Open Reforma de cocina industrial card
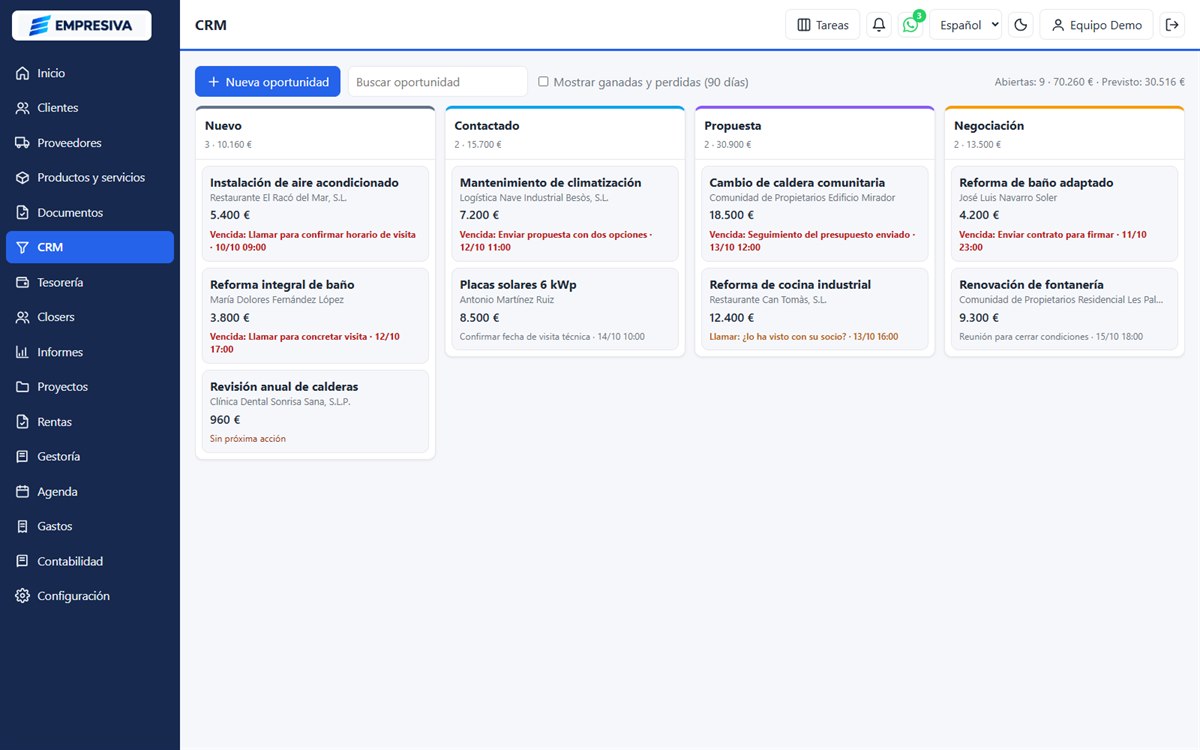Image resolution: width=1200 pixels, height=750 pixels. pyautogui.click(x=815, y=309)
